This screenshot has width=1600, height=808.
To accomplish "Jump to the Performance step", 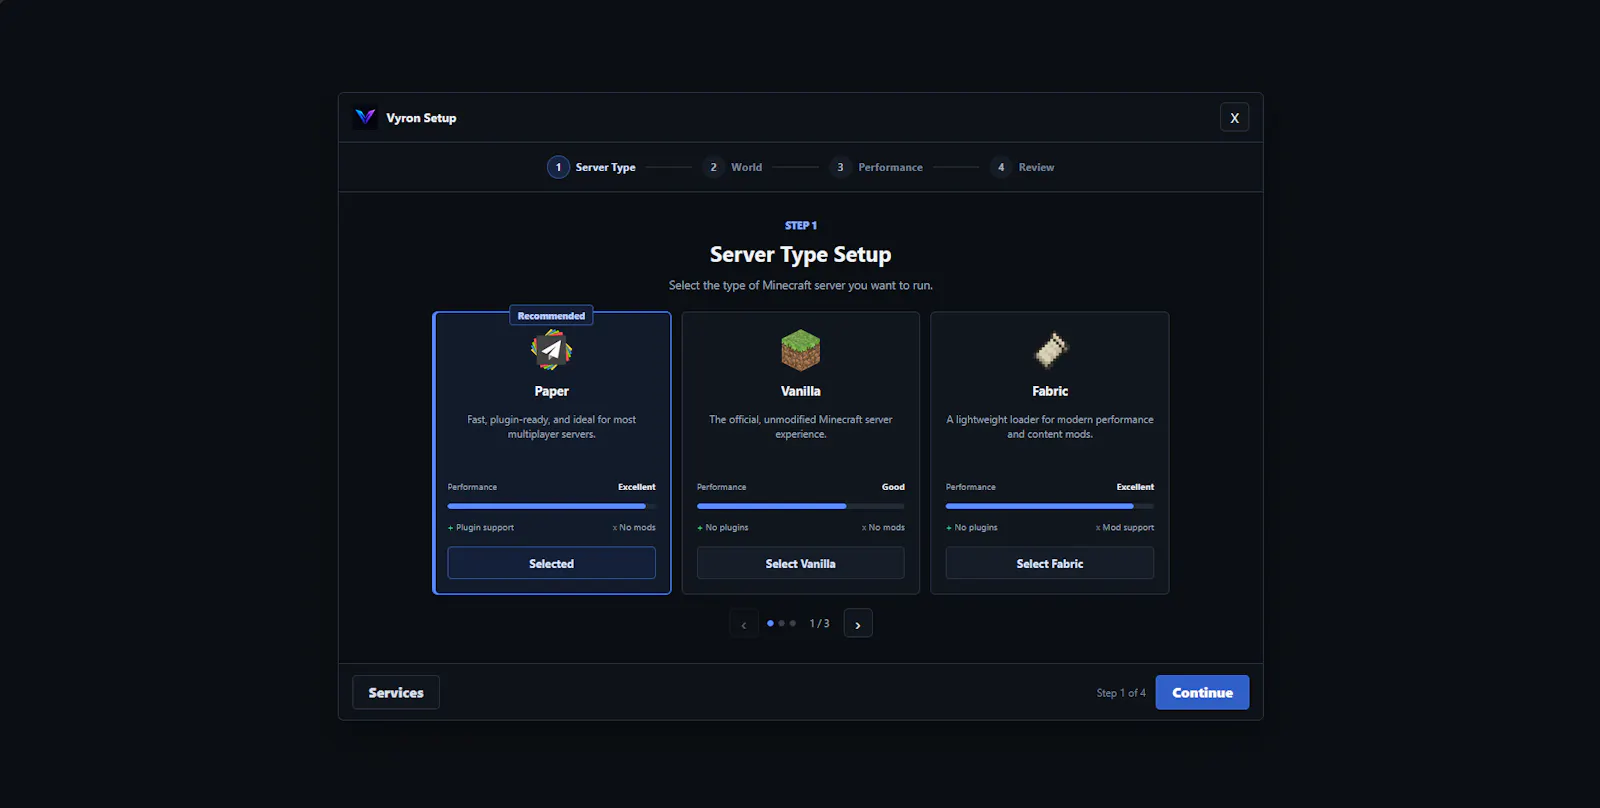I will point(876,167).
